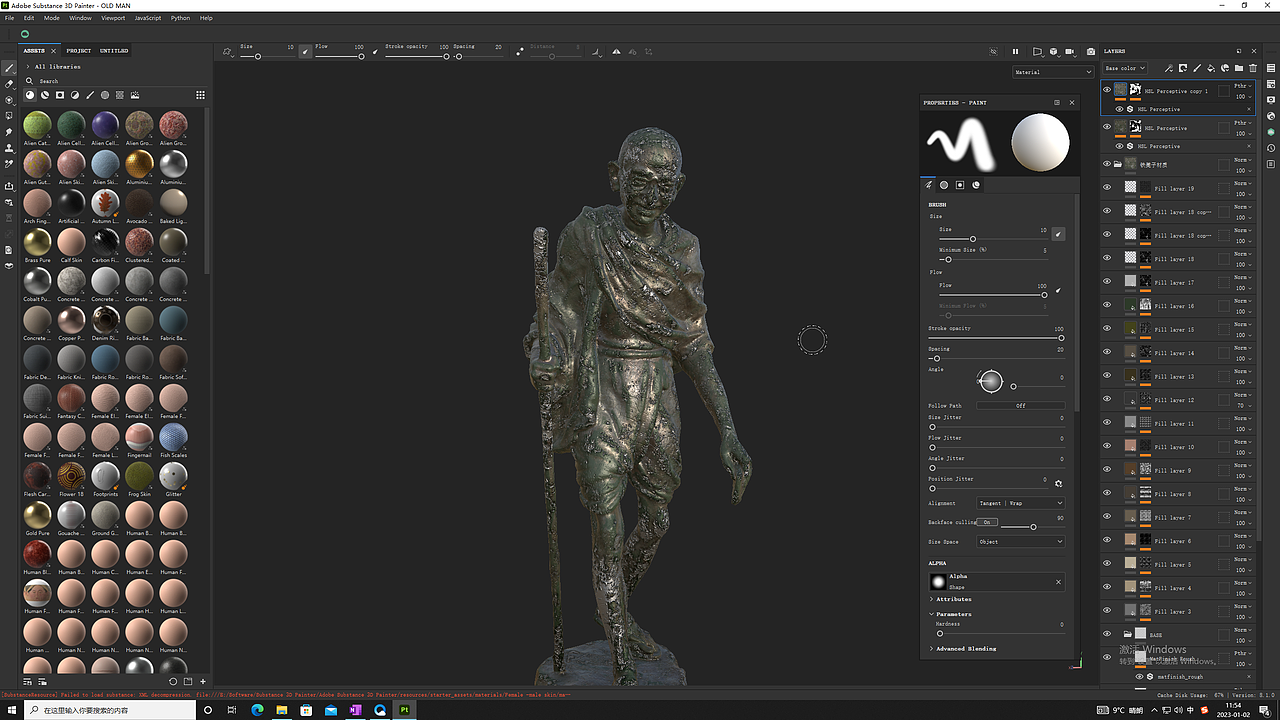Viewport: 1280px width, 720px height.
Task: Open material channel tab in Paint properties
Action: pos(976,185)
